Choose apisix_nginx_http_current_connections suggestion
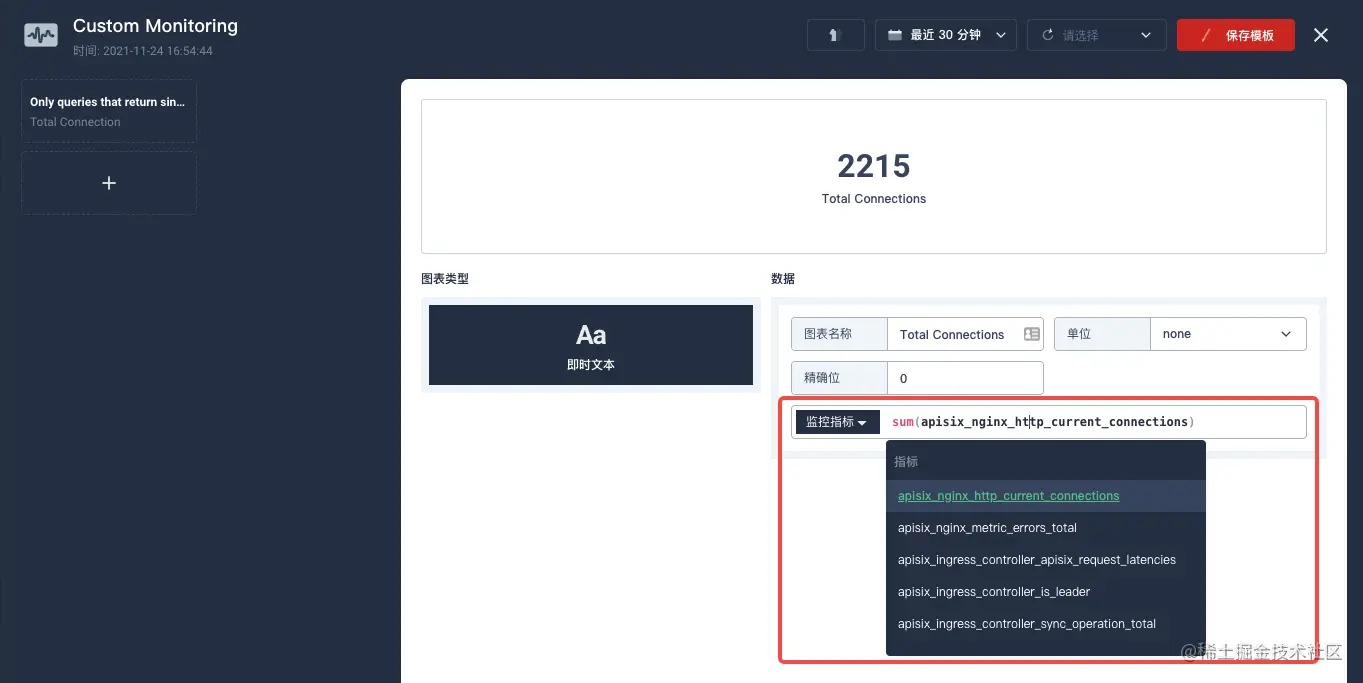This screenshot has width=1363, height=683. (1046, 496)
